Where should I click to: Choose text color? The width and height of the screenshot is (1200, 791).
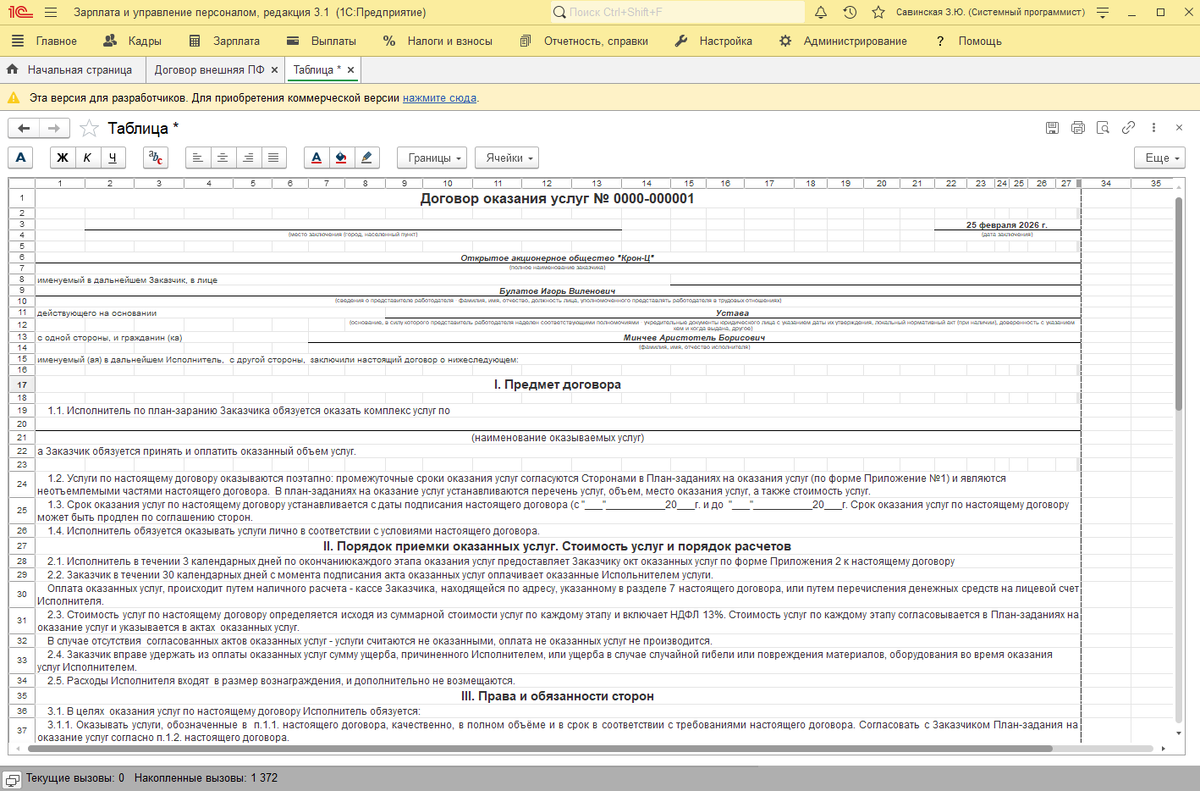(x=316, y=158)
